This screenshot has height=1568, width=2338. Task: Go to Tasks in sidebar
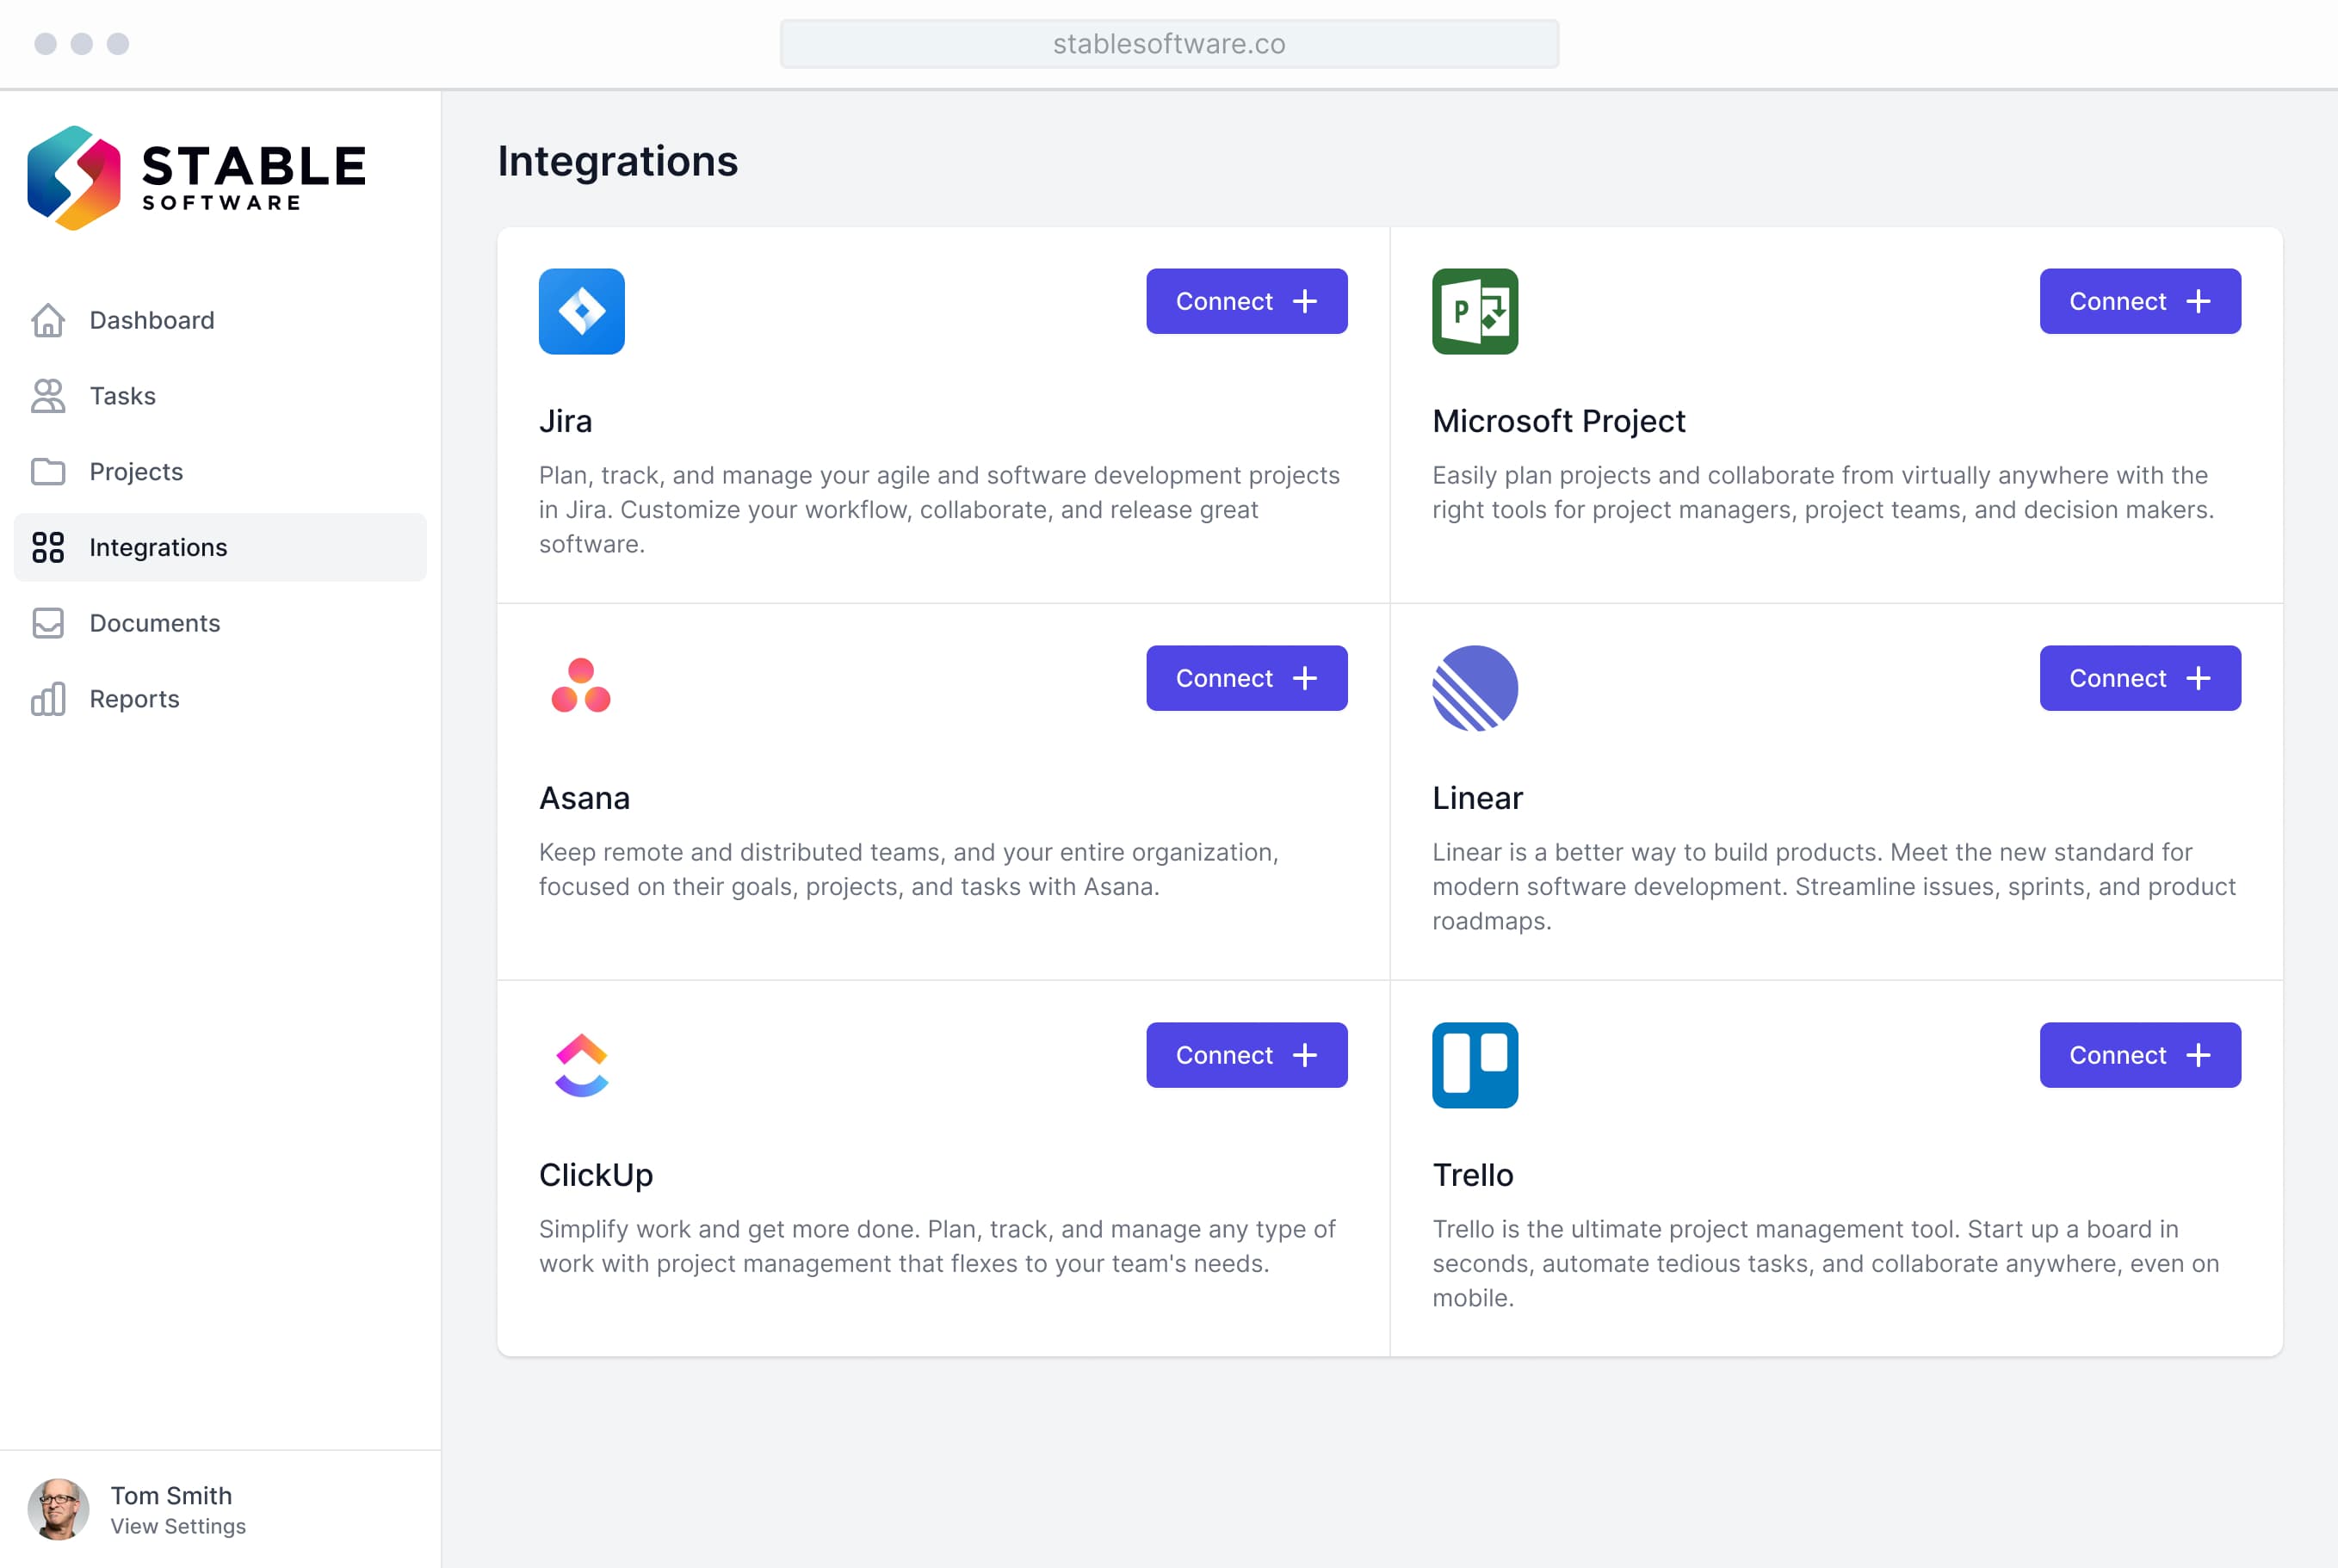220,396
